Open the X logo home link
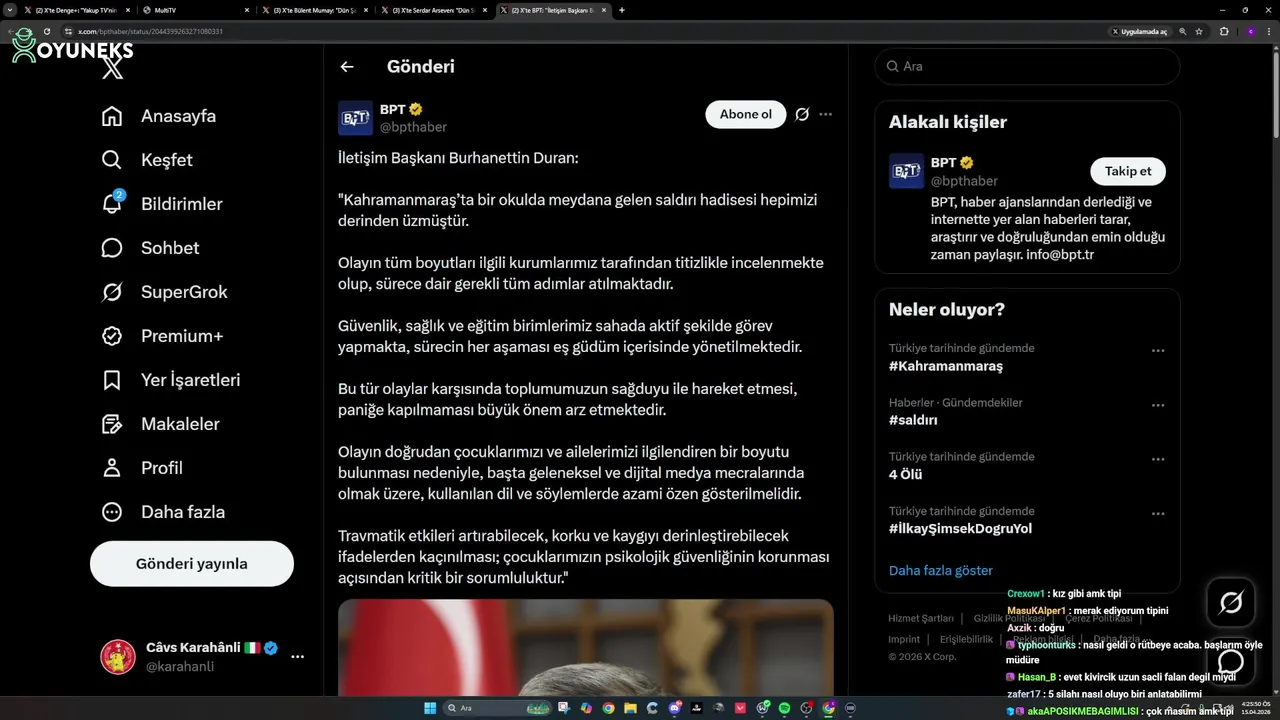Viewport: 1280px width, 720px height. tap(113, 68)
